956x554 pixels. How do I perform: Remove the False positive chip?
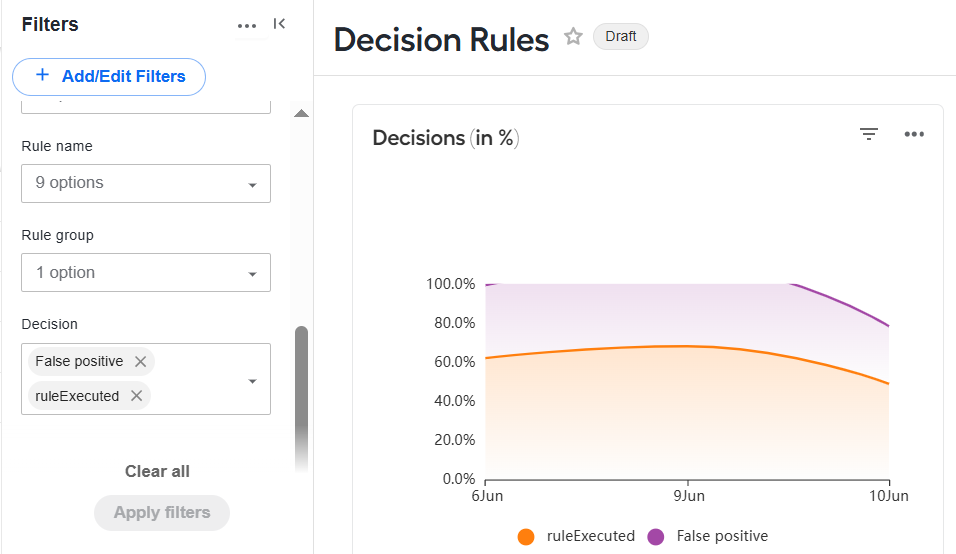[x=140, y=361]
